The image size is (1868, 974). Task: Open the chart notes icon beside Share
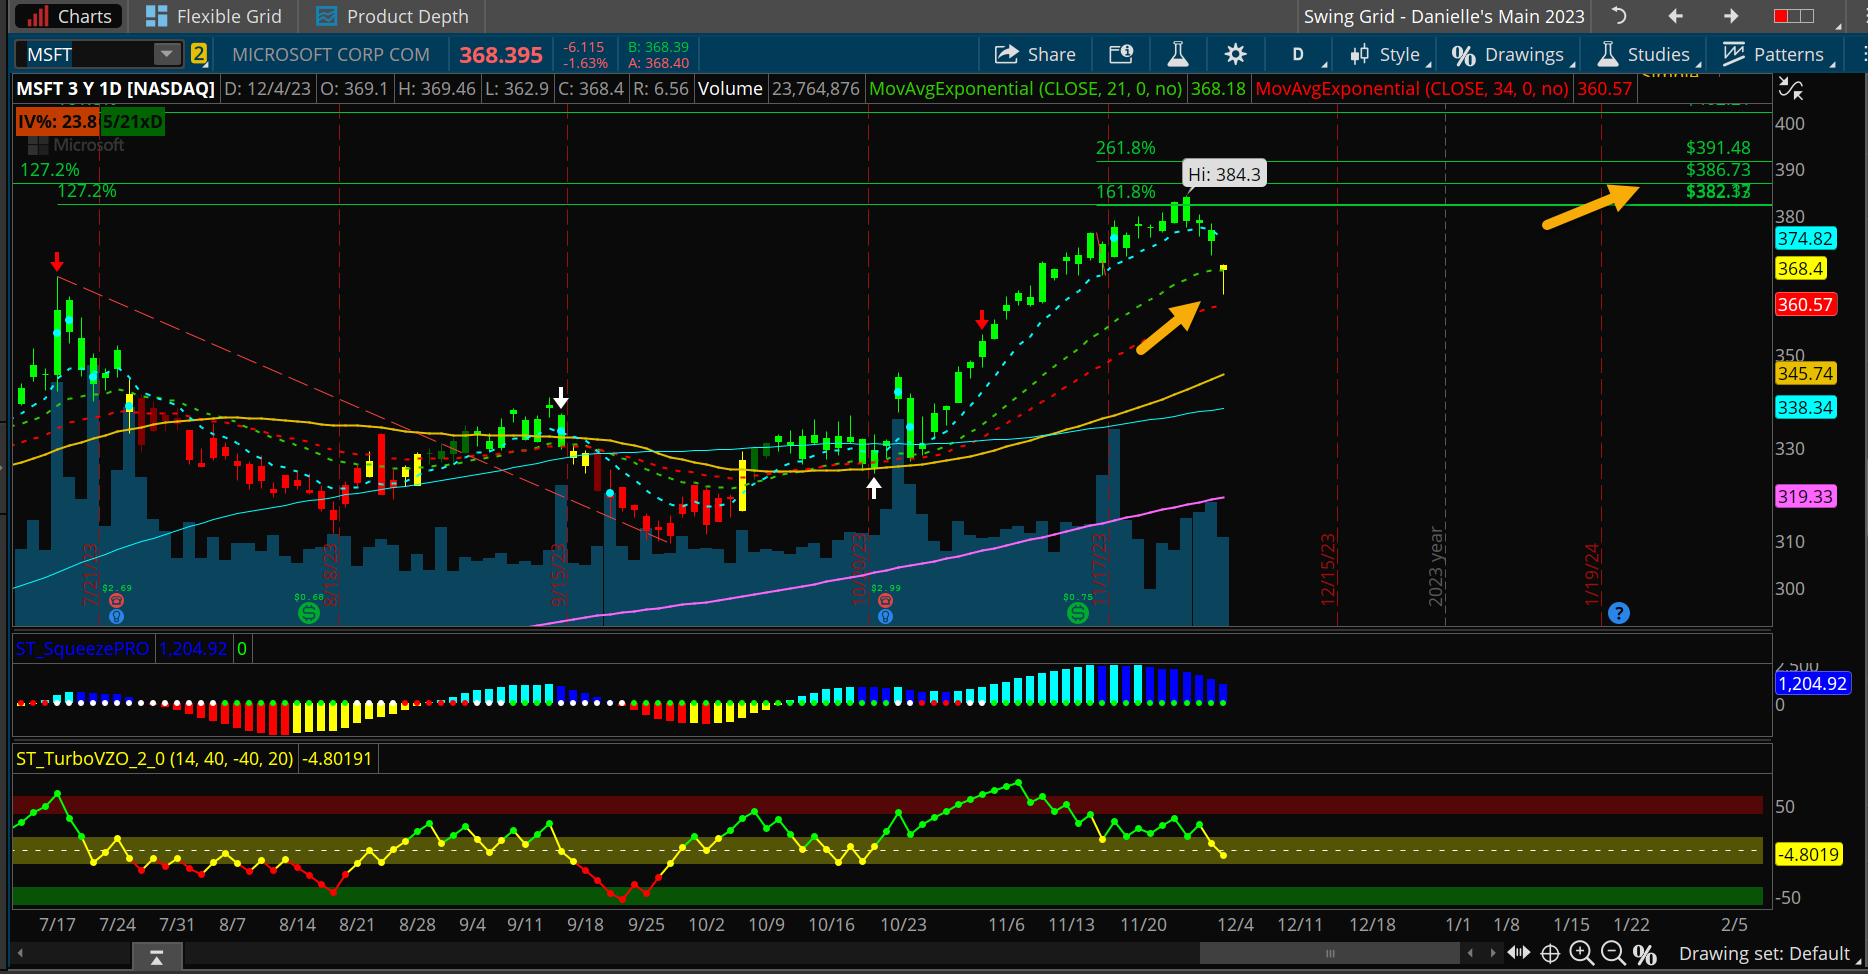(1120, 54)
